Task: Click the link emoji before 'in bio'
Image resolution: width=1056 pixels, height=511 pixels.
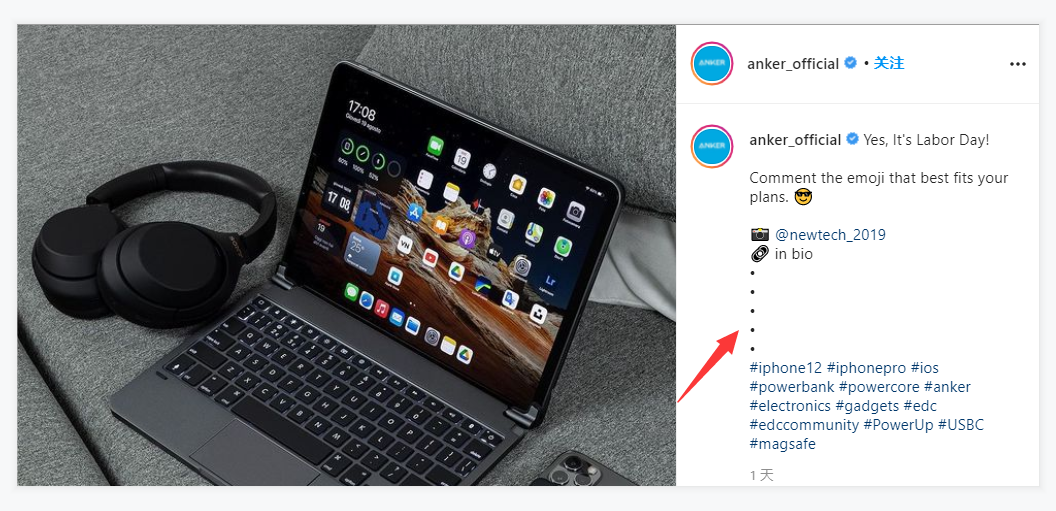Action: point(760,254)
